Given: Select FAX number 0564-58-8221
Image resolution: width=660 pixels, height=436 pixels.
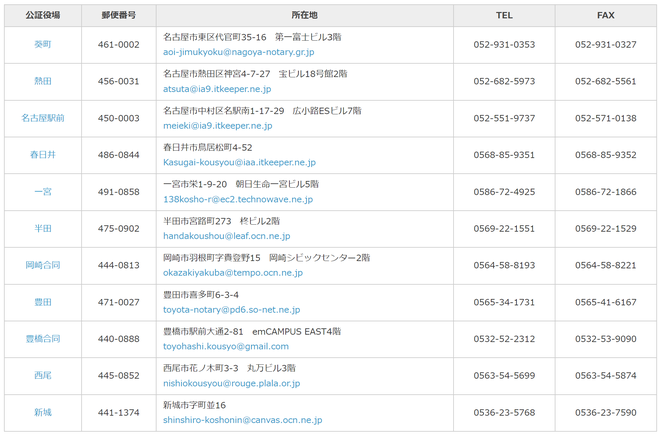Looking at the screenshot, I should [x=606, y=265].
